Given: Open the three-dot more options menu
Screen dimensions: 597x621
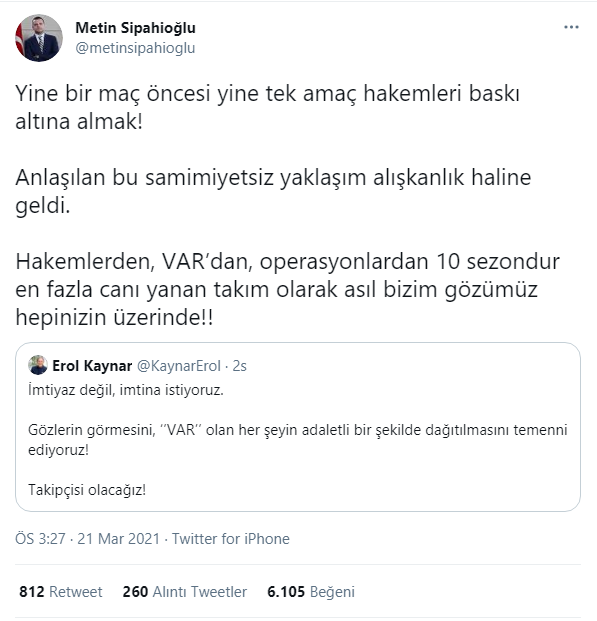Looking at the screenshot, I should point(571,27).
